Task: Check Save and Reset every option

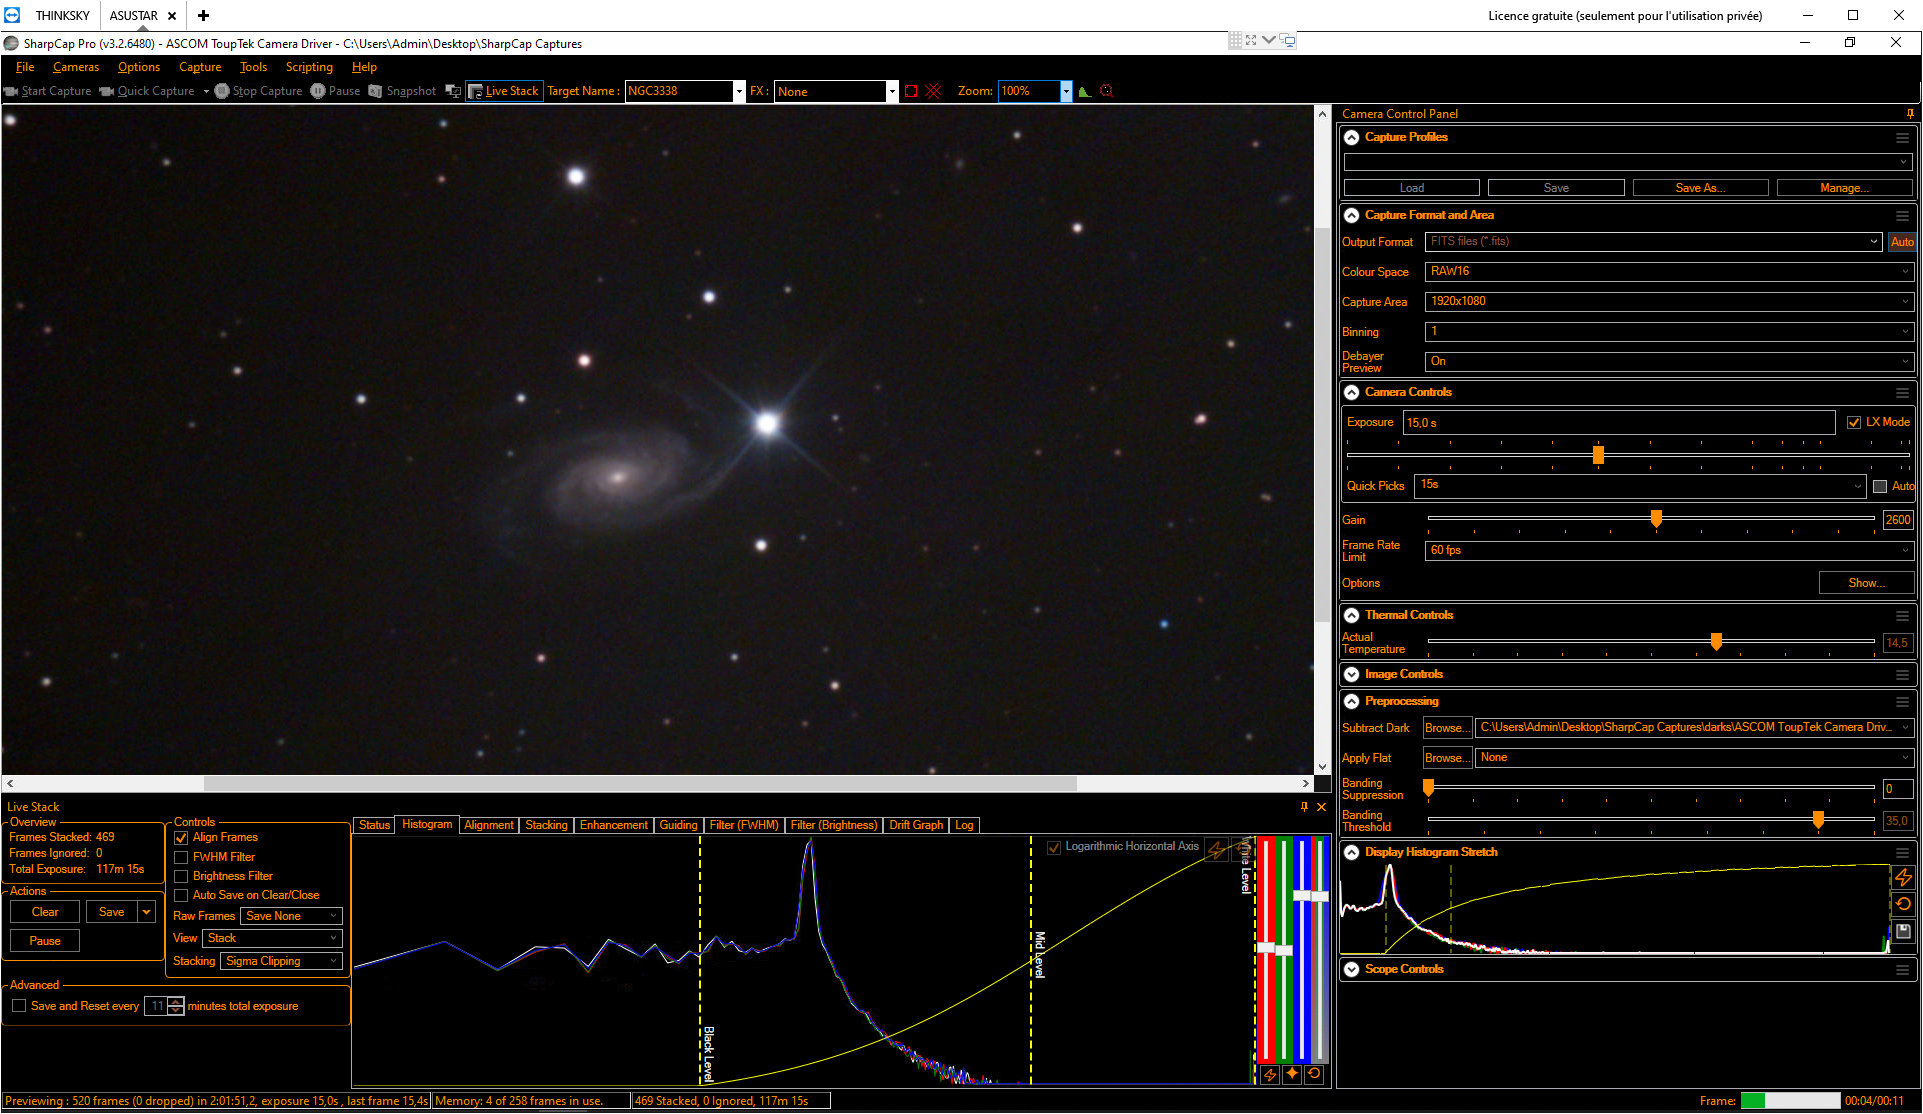Action: coord(19,1006)
